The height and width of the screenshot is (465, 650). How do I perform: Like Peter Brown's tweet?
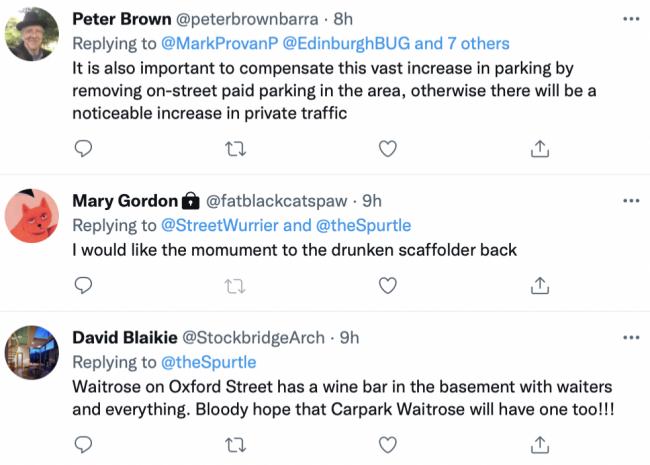click(x=388, y=149)
